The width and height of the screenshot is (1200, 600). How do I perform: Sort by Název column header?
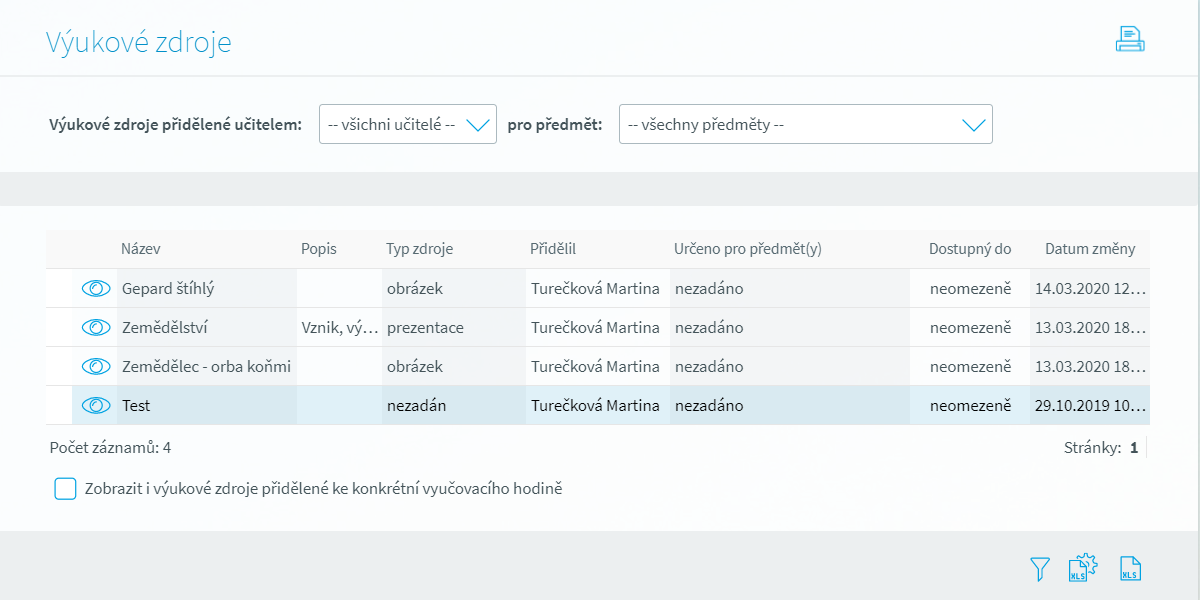[141, 249]
